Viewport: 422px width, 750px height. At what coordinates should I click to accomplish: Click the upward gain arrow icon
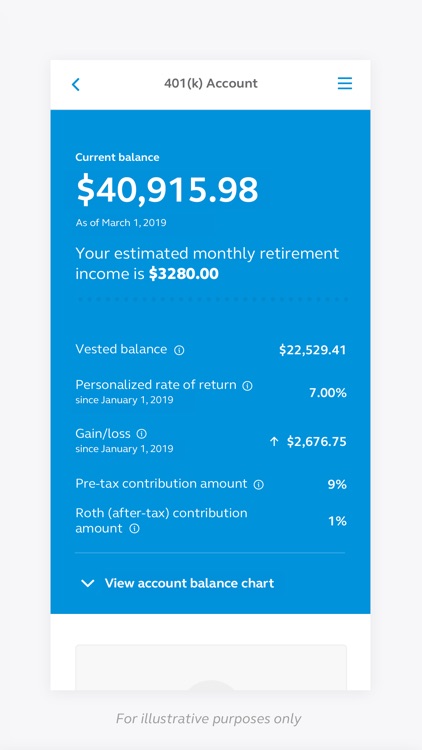pyautogui.click(x=274, y=441)
